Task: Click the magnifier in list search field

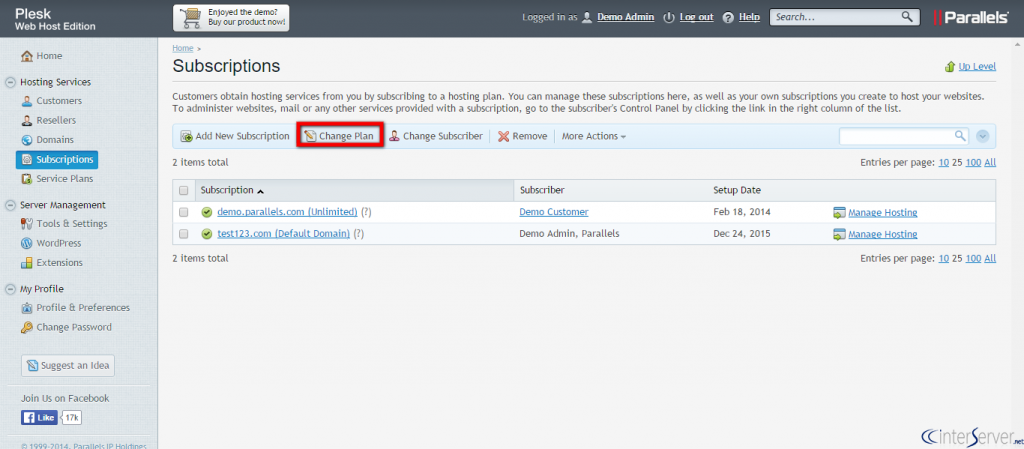Action: (960, 136)
